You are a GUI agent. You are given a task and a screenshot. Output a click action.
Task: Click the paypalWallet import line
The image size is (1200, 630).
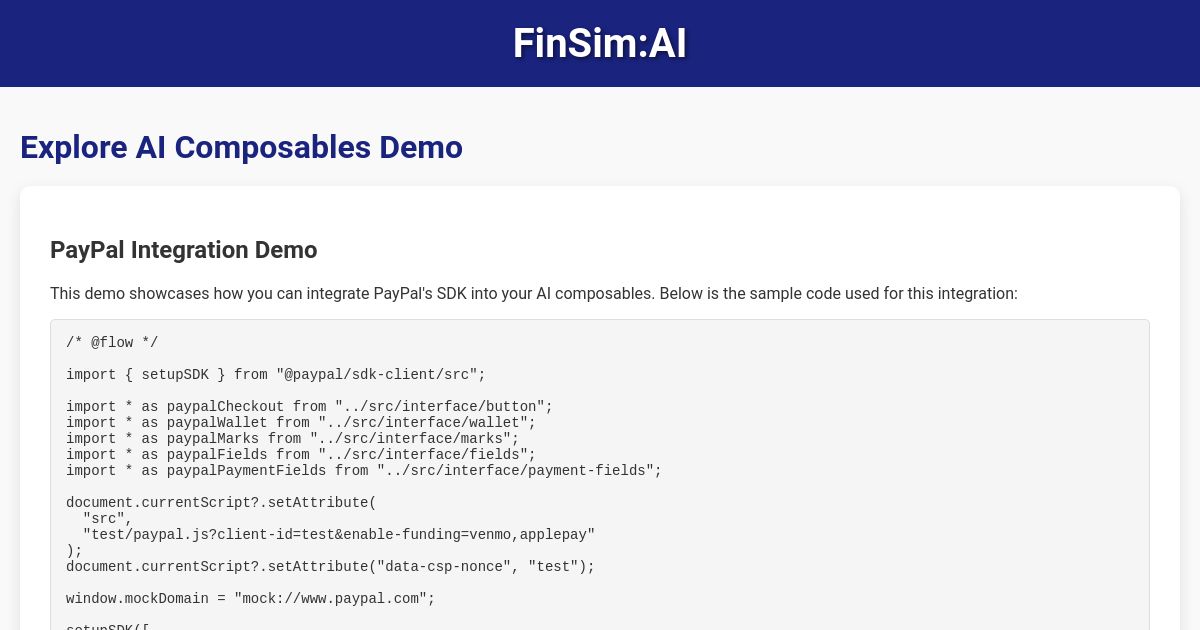coord(301,423)
